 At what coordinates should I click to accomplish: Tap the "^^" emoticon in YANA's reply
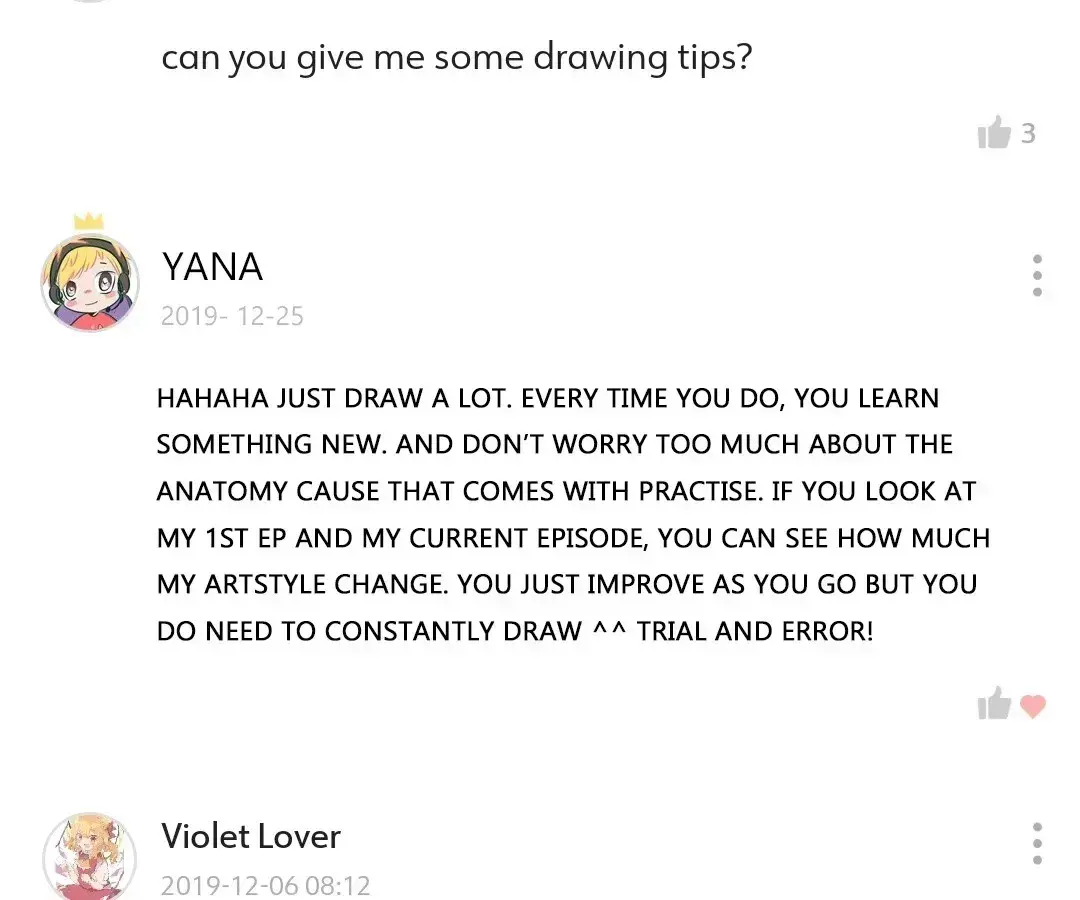click(x=610, y=627)
